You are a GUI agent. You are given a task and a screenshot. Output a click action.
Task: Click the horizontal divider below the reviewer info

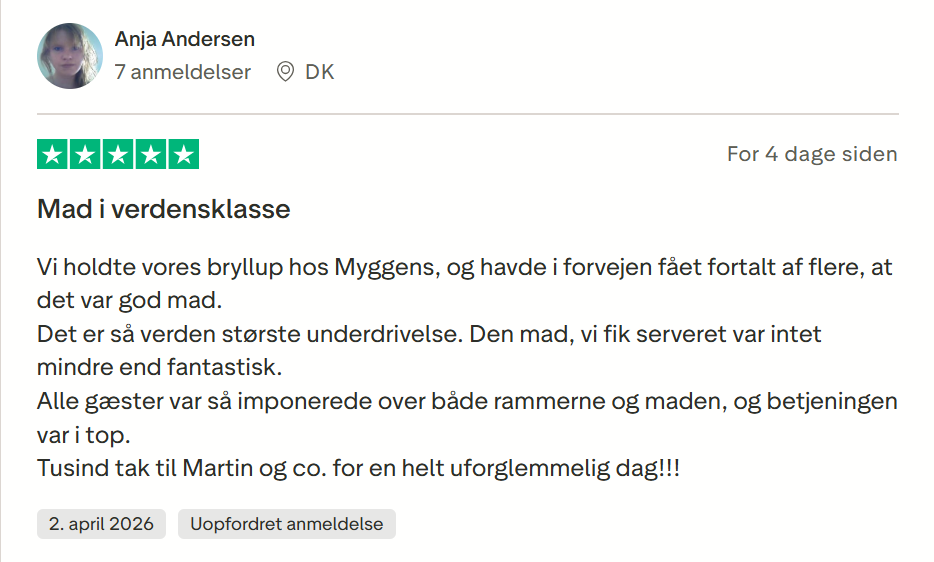point(467,114)
